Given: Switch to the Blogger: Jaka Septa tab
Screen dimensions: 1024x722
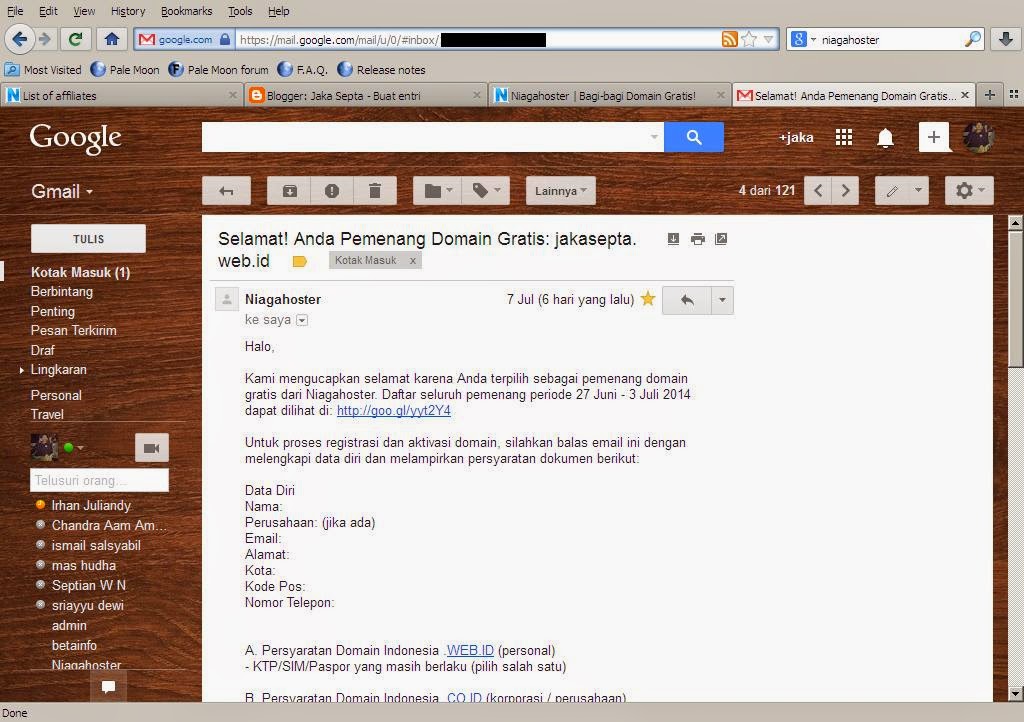Looking at the screenshot, I should coord(366,95).
